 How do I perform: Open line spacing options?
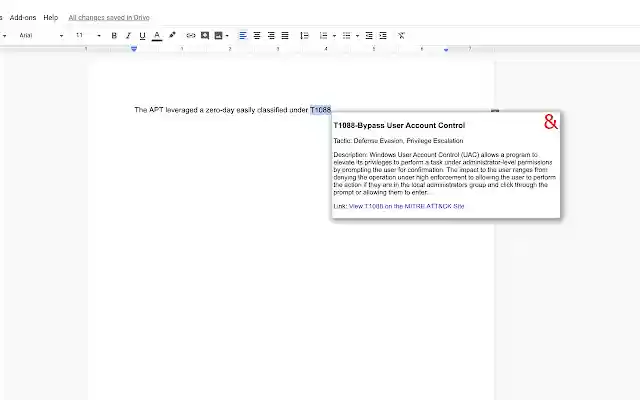[x=304, y=36]
